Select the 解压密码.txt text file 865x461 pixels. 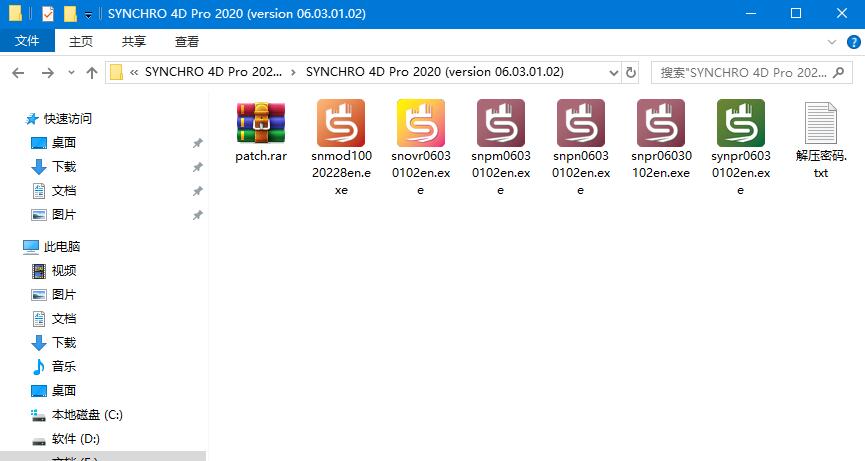[821, 140]
